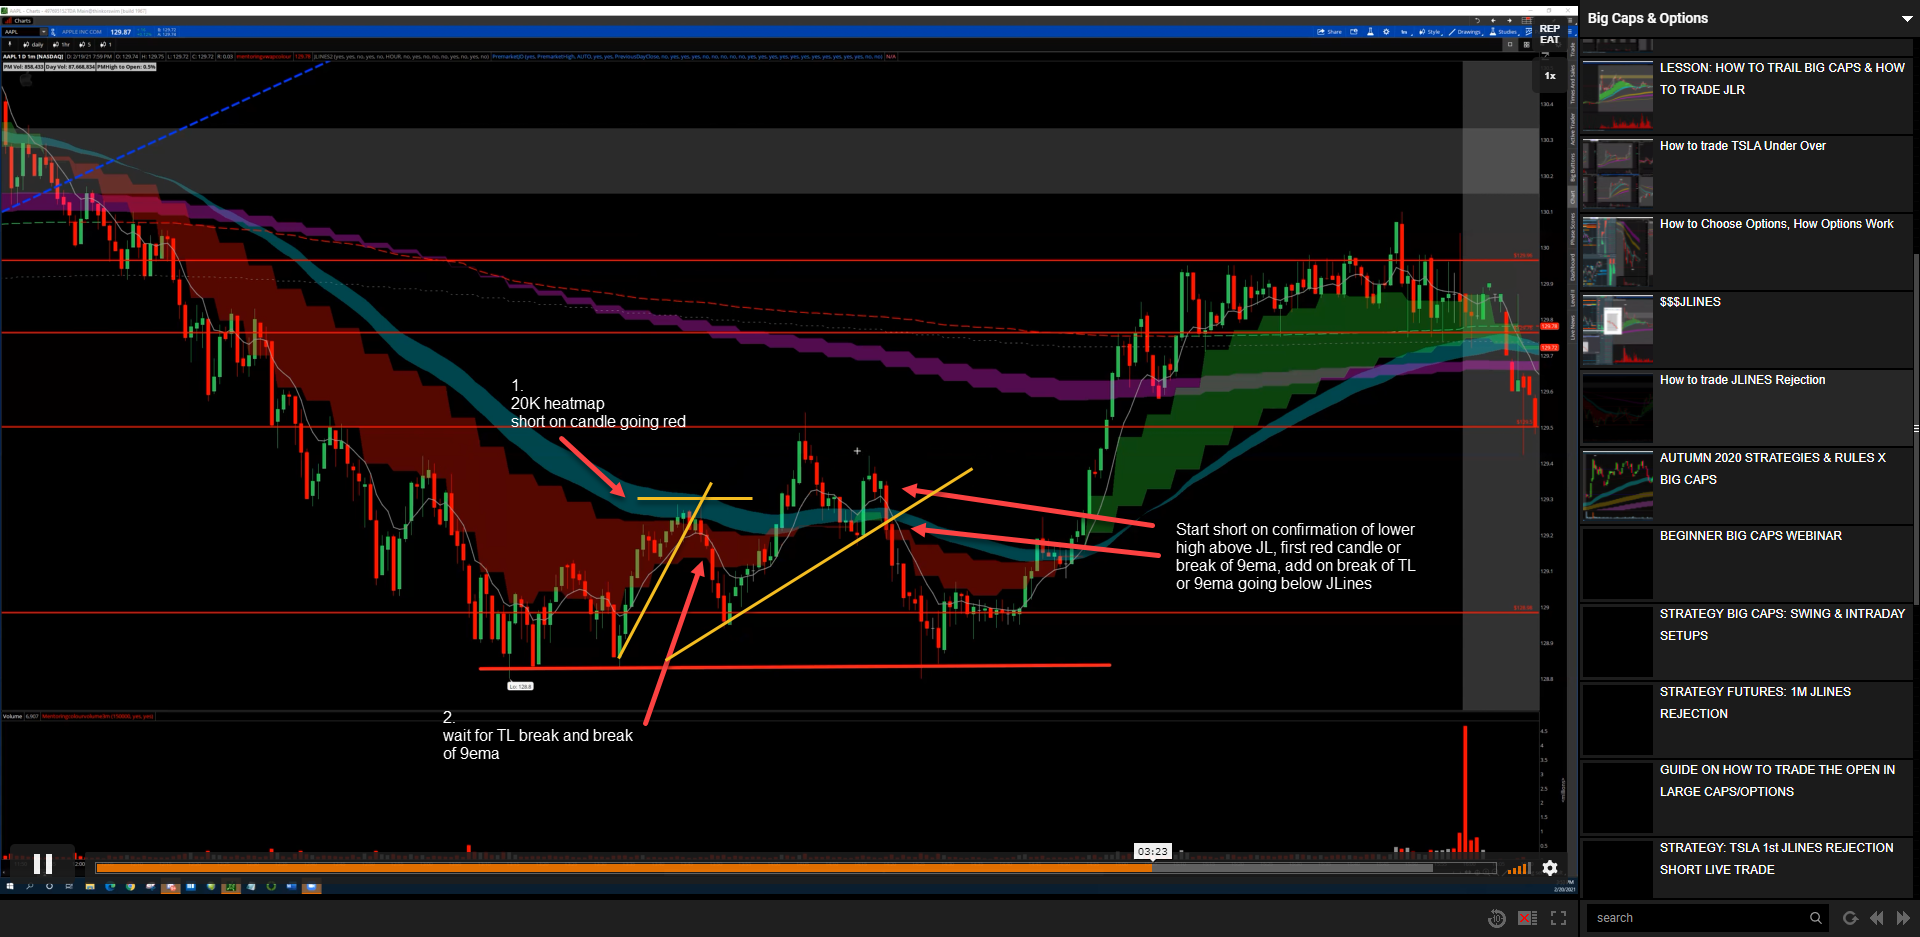Image resolution: width=1920 pixels, height=937 pixels.
Task: Click the search magnifier icon
Action: pyautogui.click(x=1816, y=918)
